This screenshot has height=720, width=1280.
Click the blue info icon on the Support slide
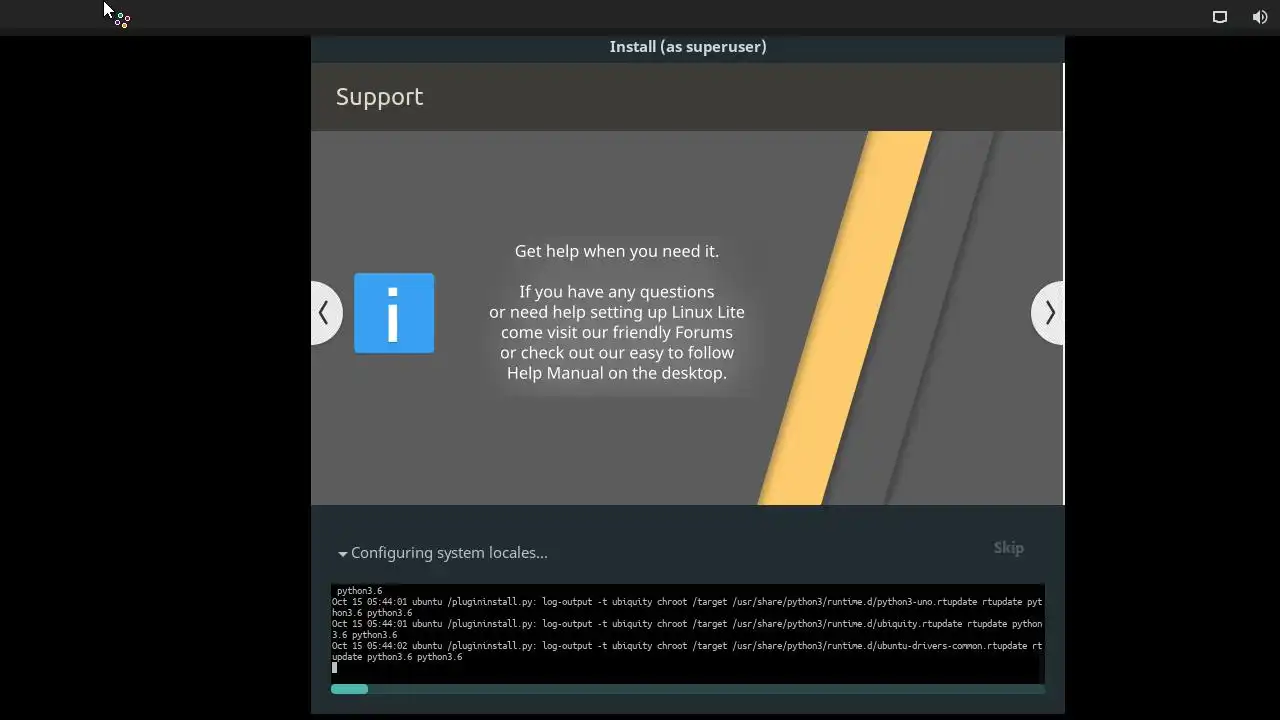[394, 313]
